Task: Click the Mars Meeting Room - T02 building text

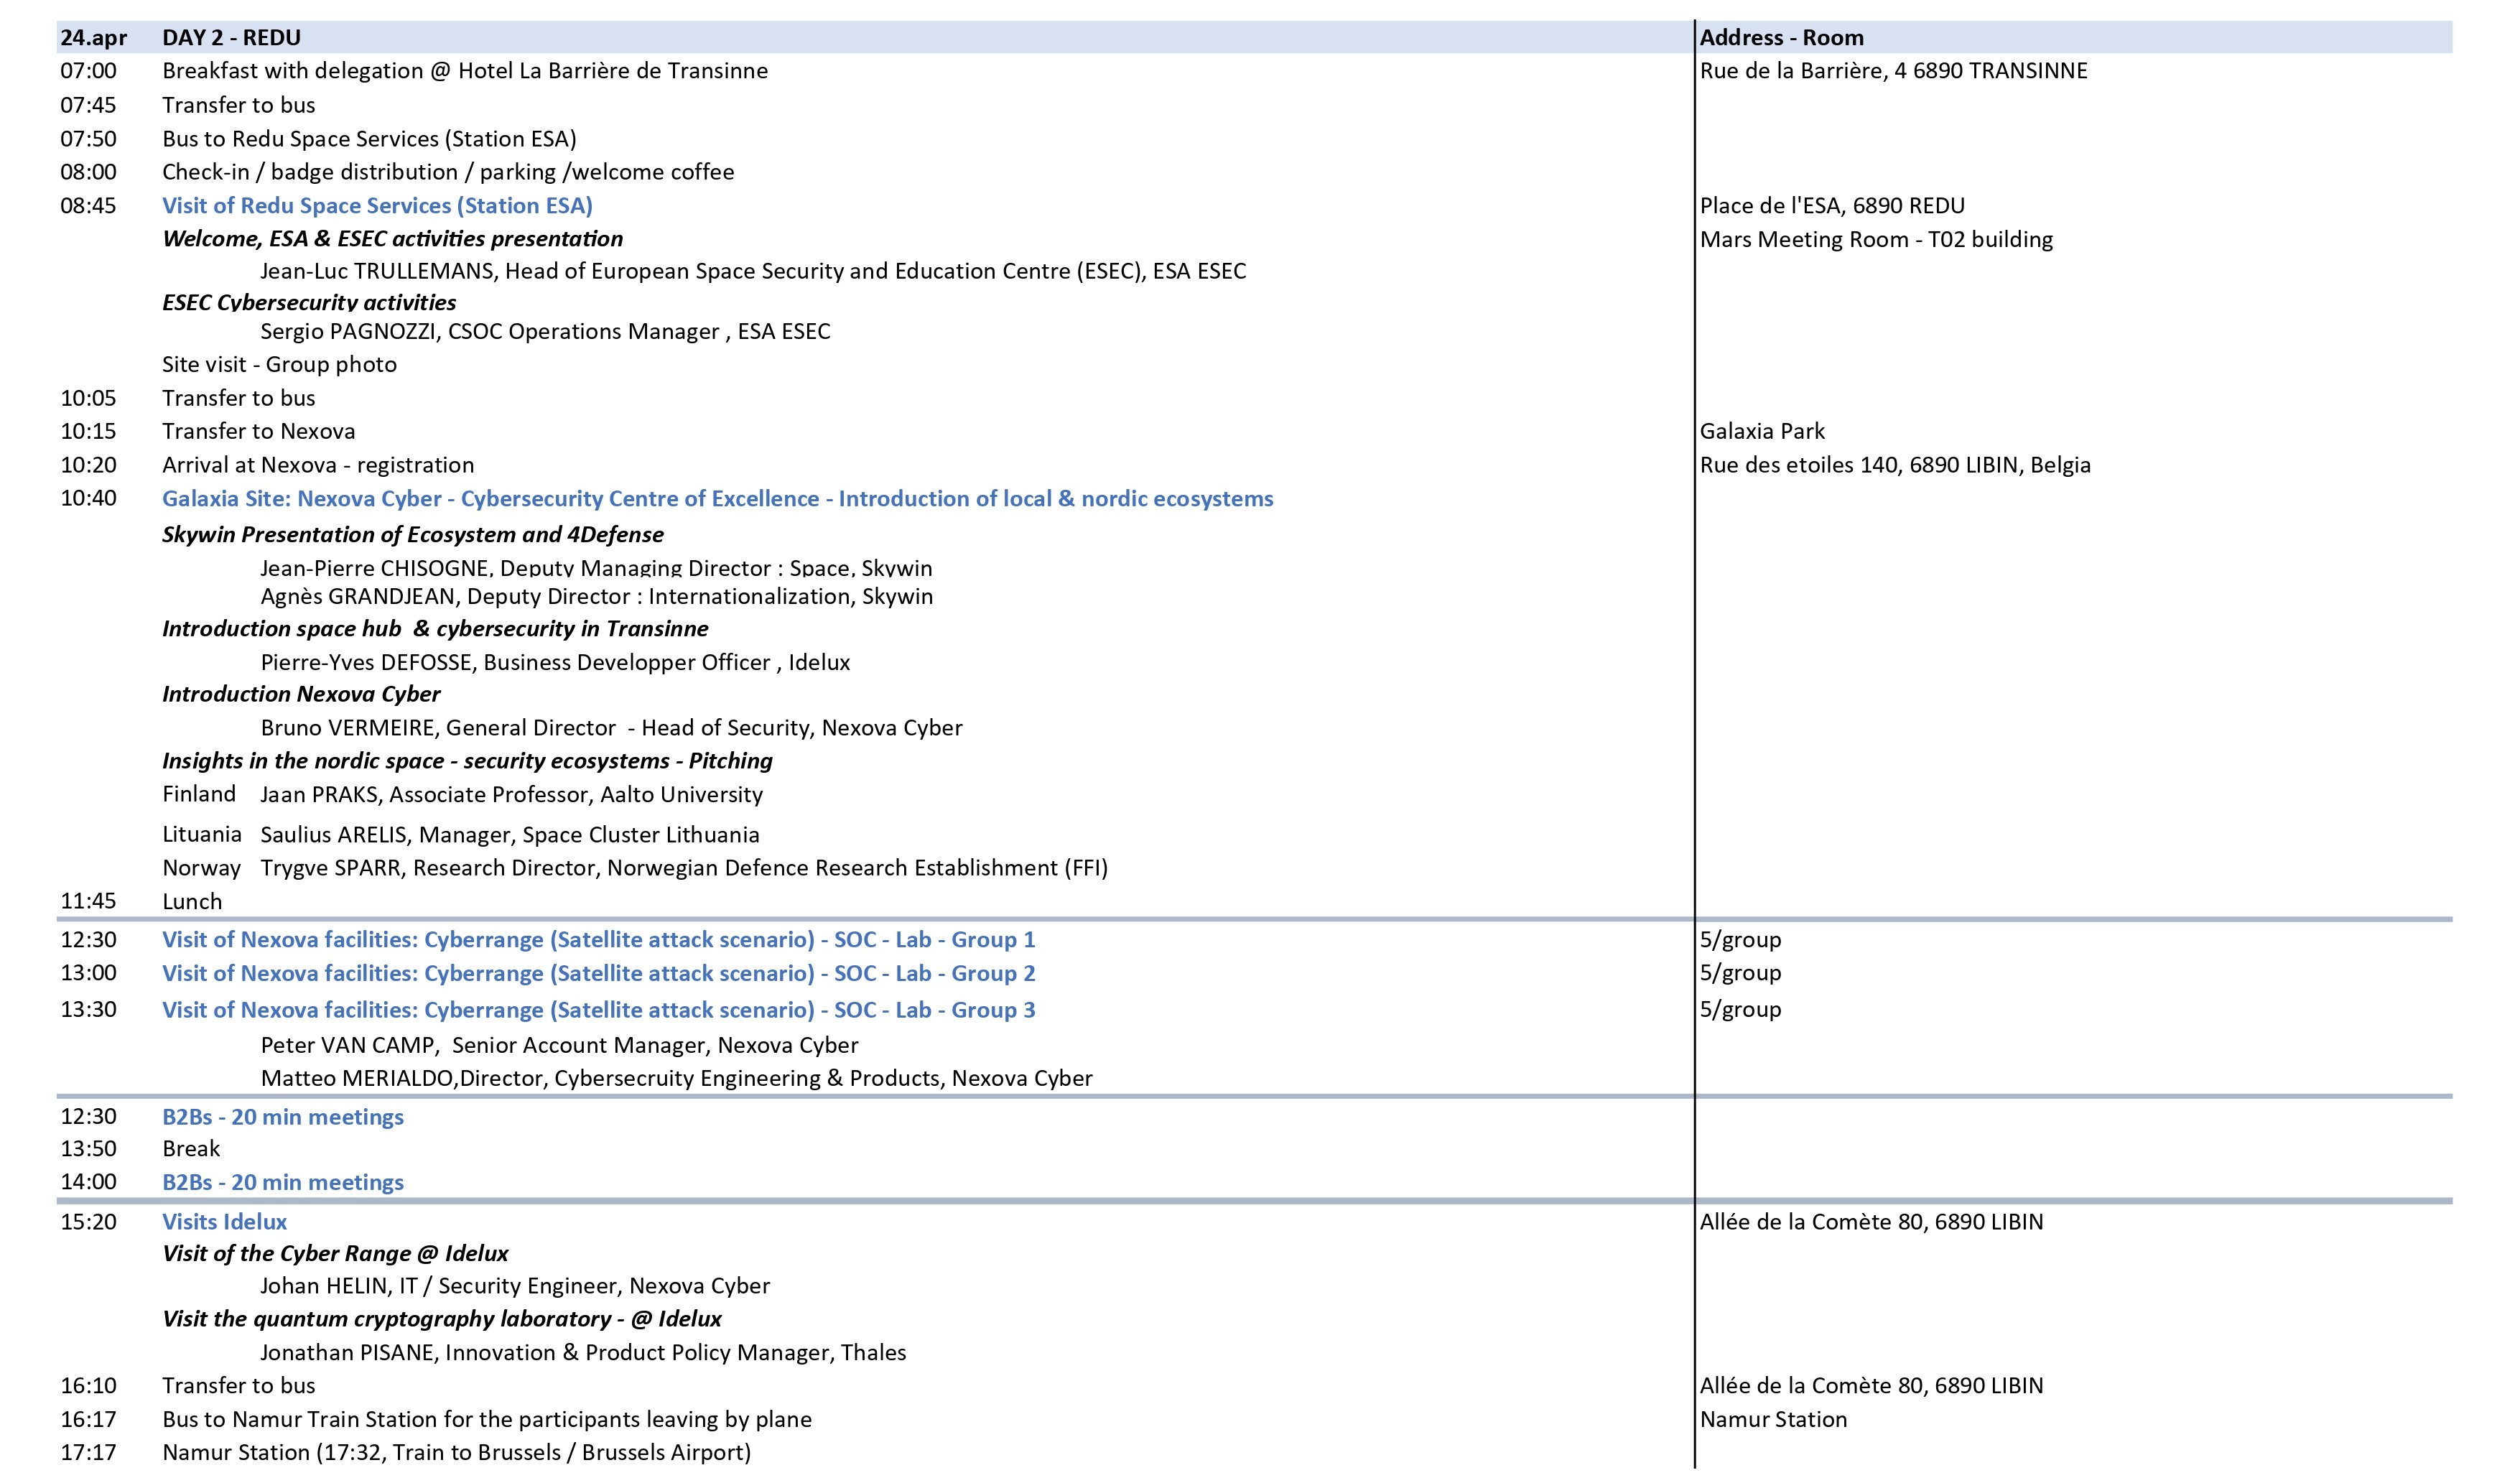Action: 1876,239
